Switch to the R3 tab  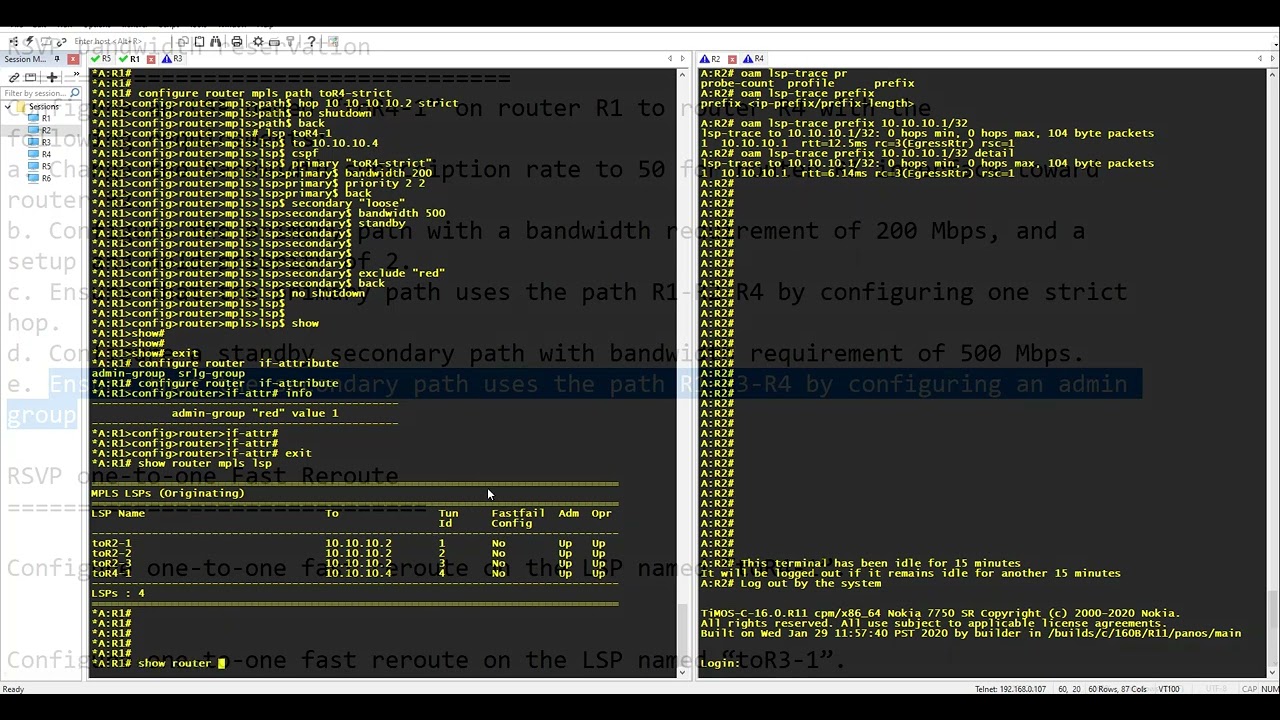tap(171, 59)
